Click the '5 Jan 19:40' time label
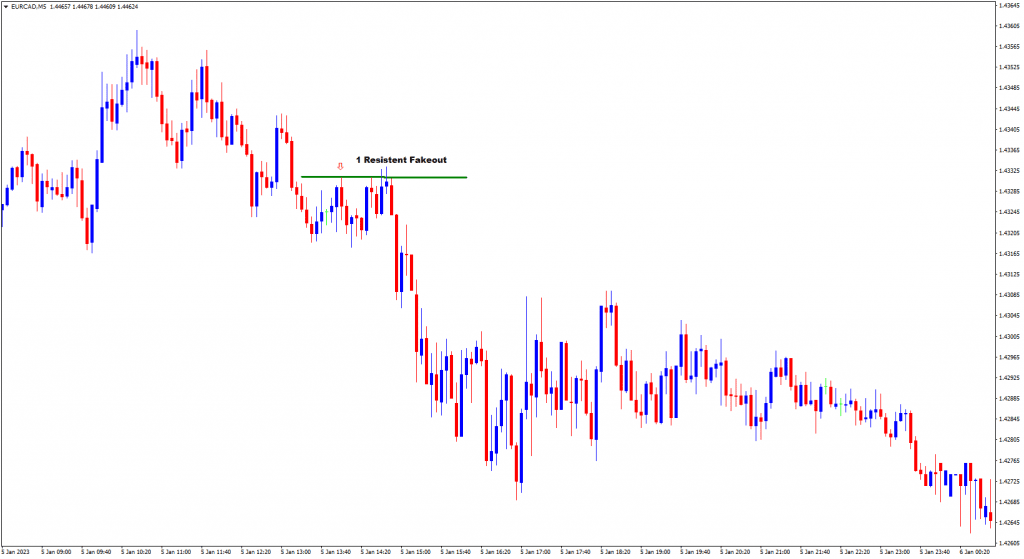 click(x=695, y=552)
